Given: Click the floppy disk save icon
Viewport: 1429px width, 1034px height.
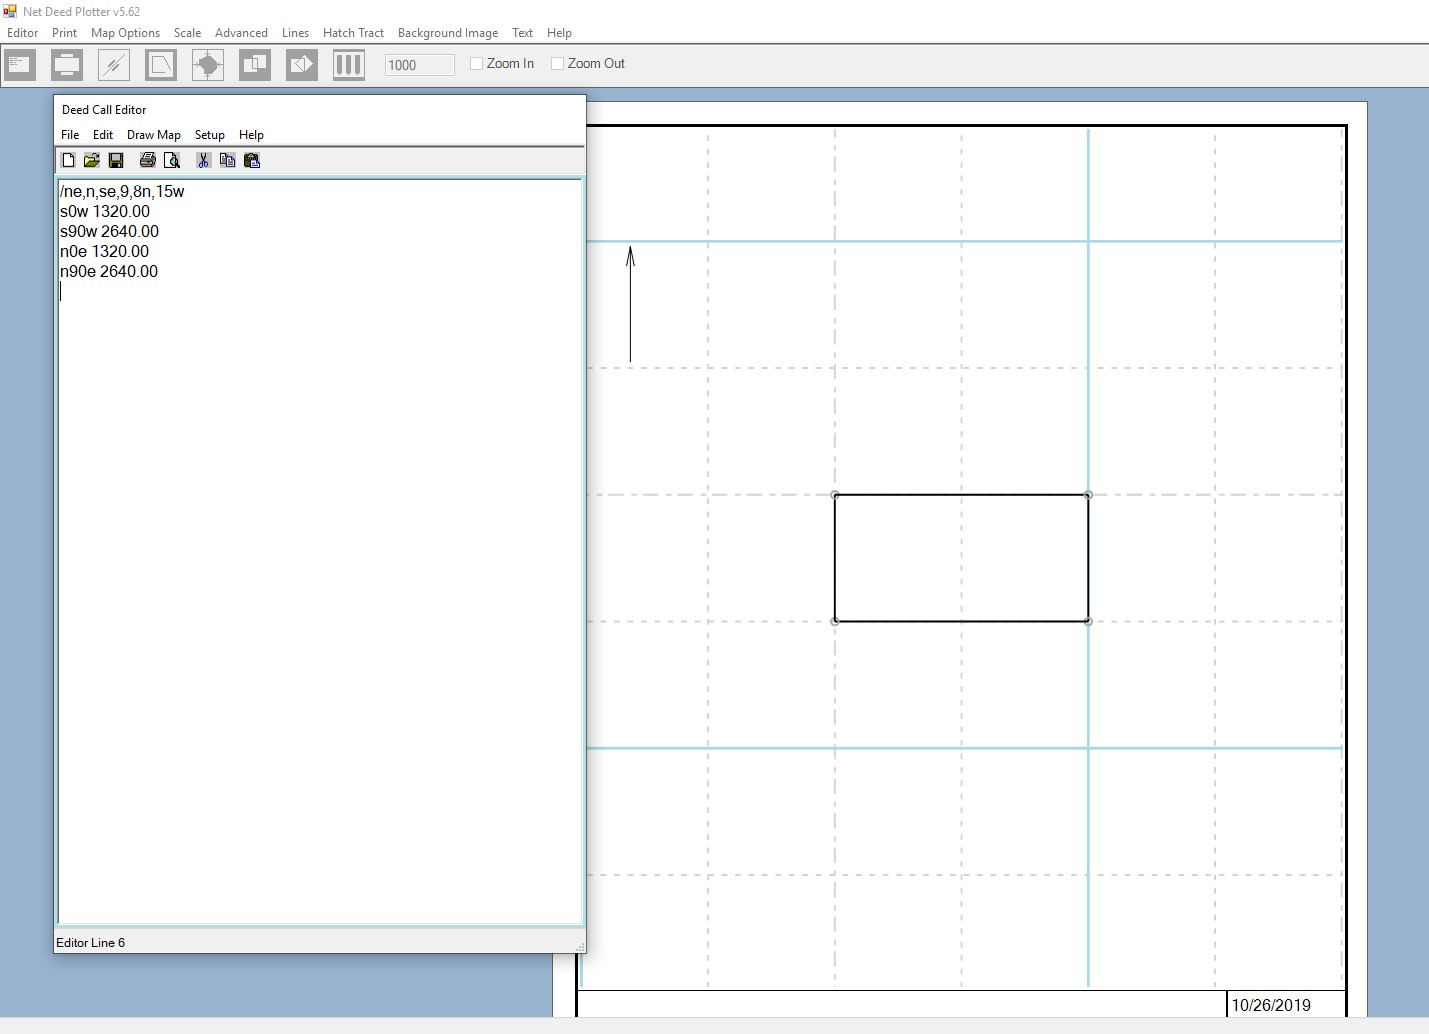Looking at the screenshot, I should click(x=116, y=160).
